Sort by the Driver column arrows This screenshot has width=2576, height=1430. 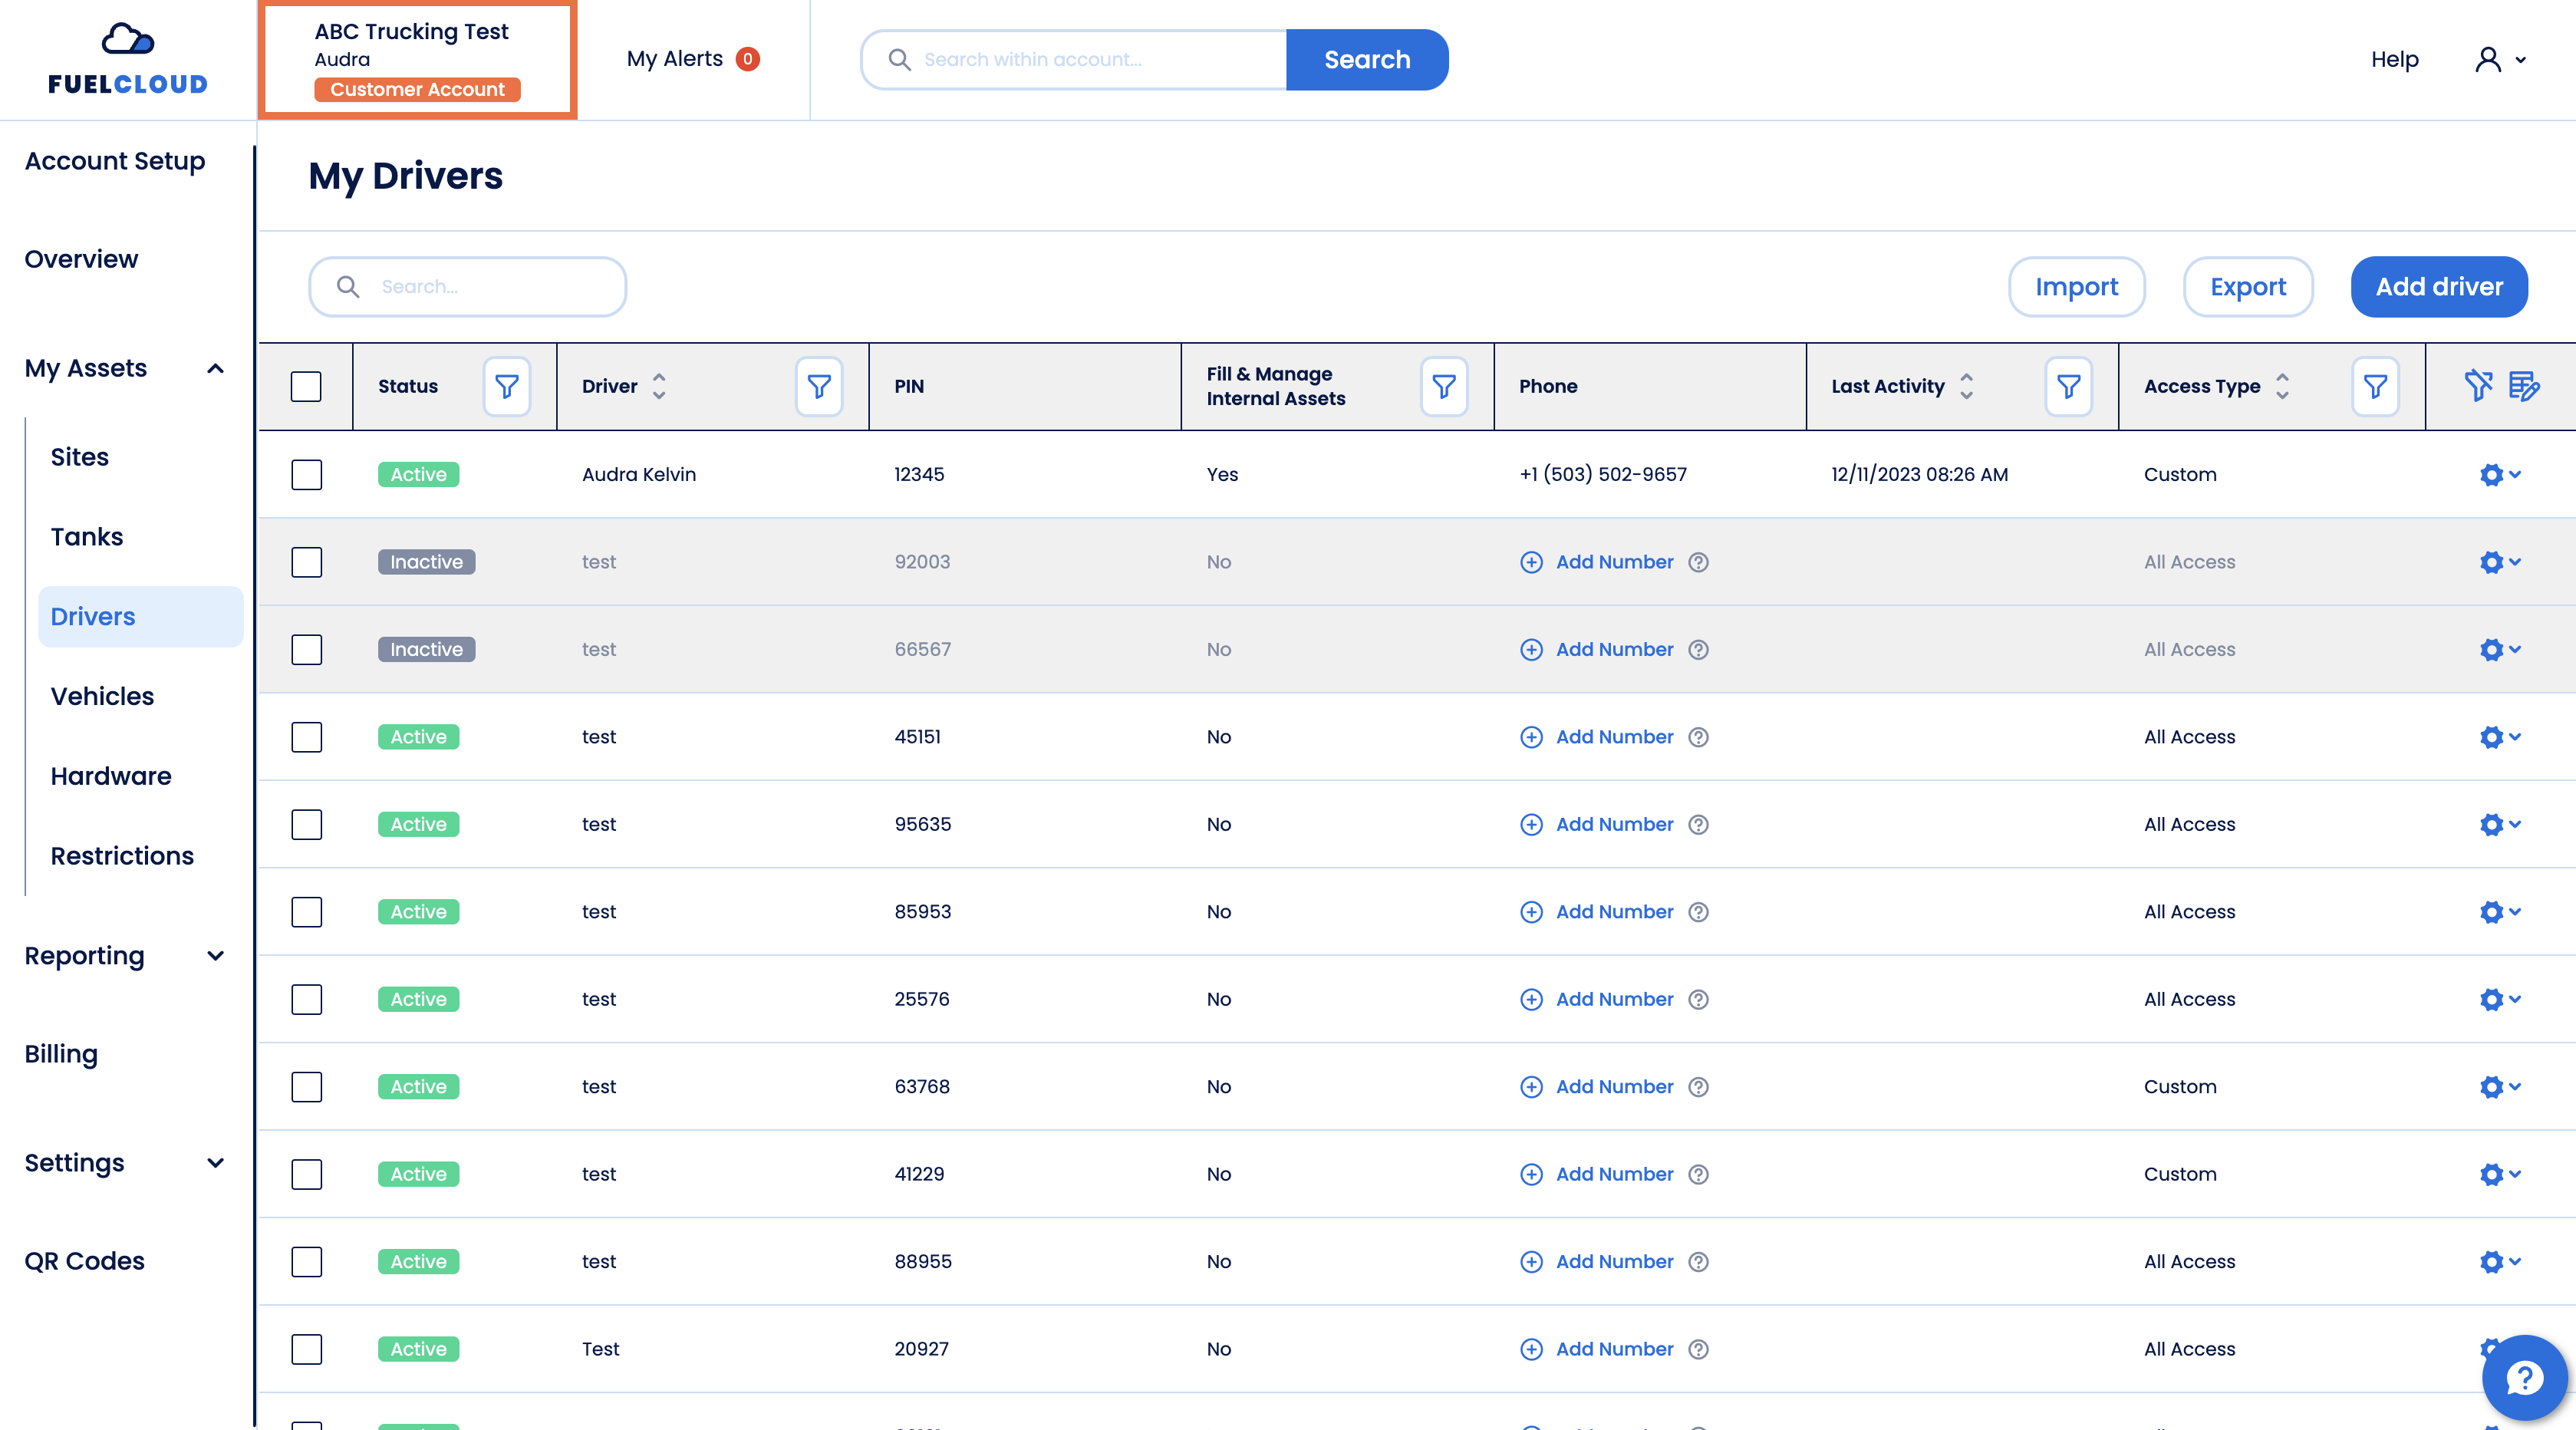point(659,386)
